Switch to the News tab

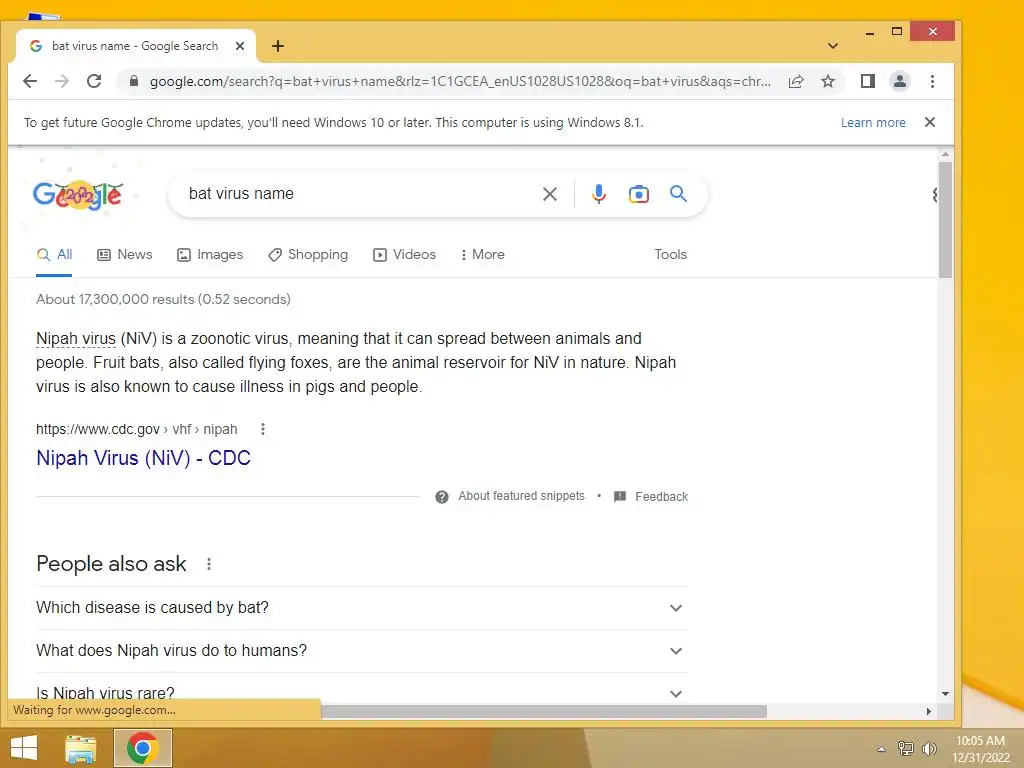[x=124, y=255]
